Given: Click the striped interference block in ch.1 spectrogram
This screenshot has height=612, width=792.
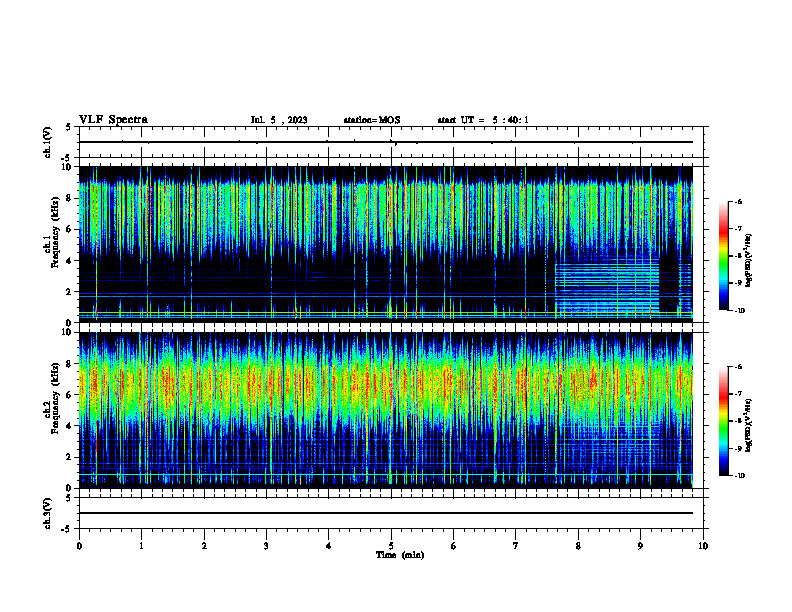Looking at the screenshot, I should 607,288.
